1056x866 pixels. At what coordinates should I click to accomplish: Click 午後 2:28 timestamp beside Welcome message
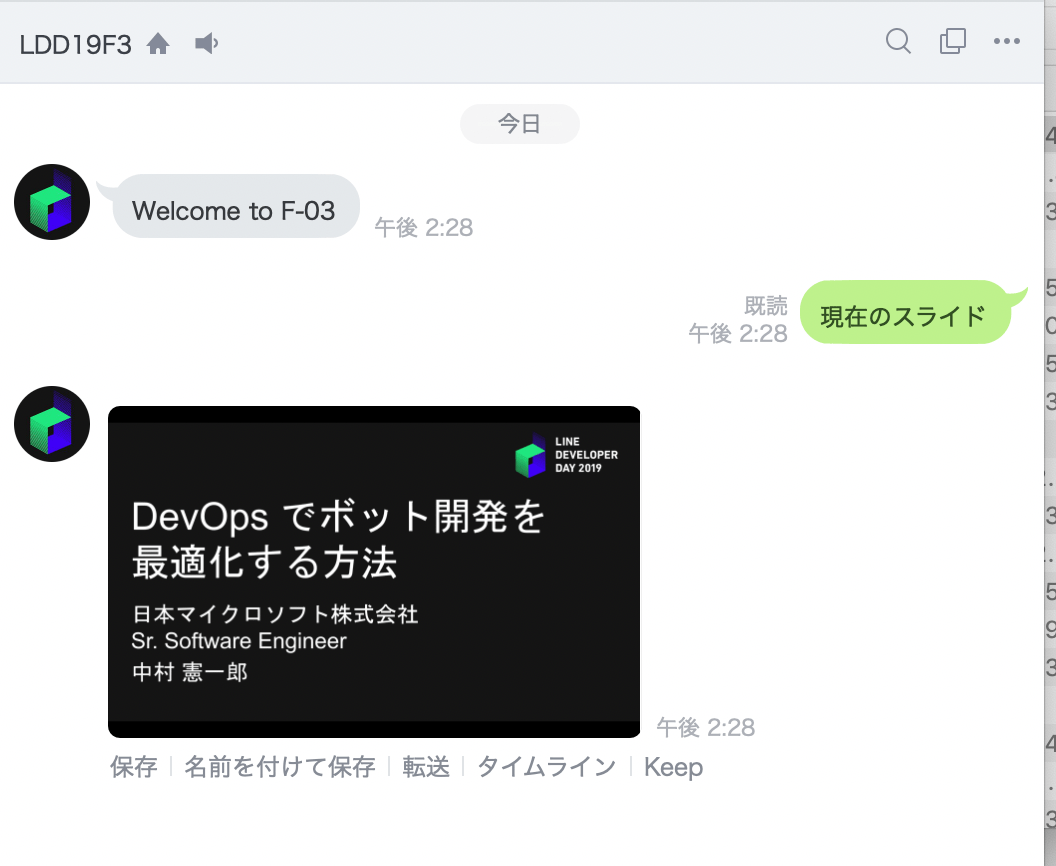(424, 228)
